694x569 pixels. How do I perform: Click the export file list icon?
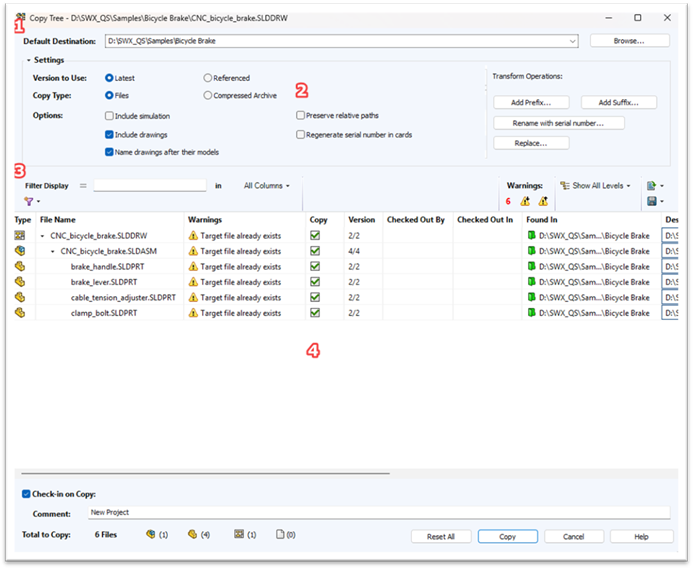[x=652, y=186]
